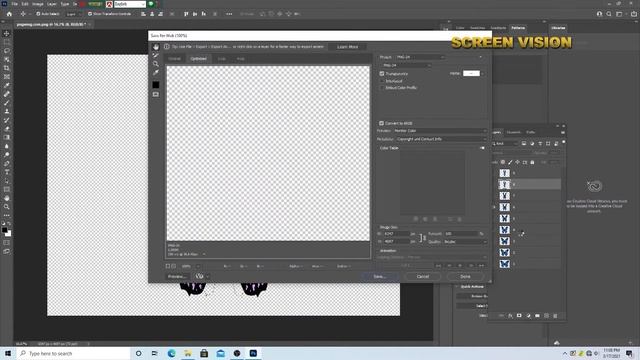Click the Save button

[380, 276]
